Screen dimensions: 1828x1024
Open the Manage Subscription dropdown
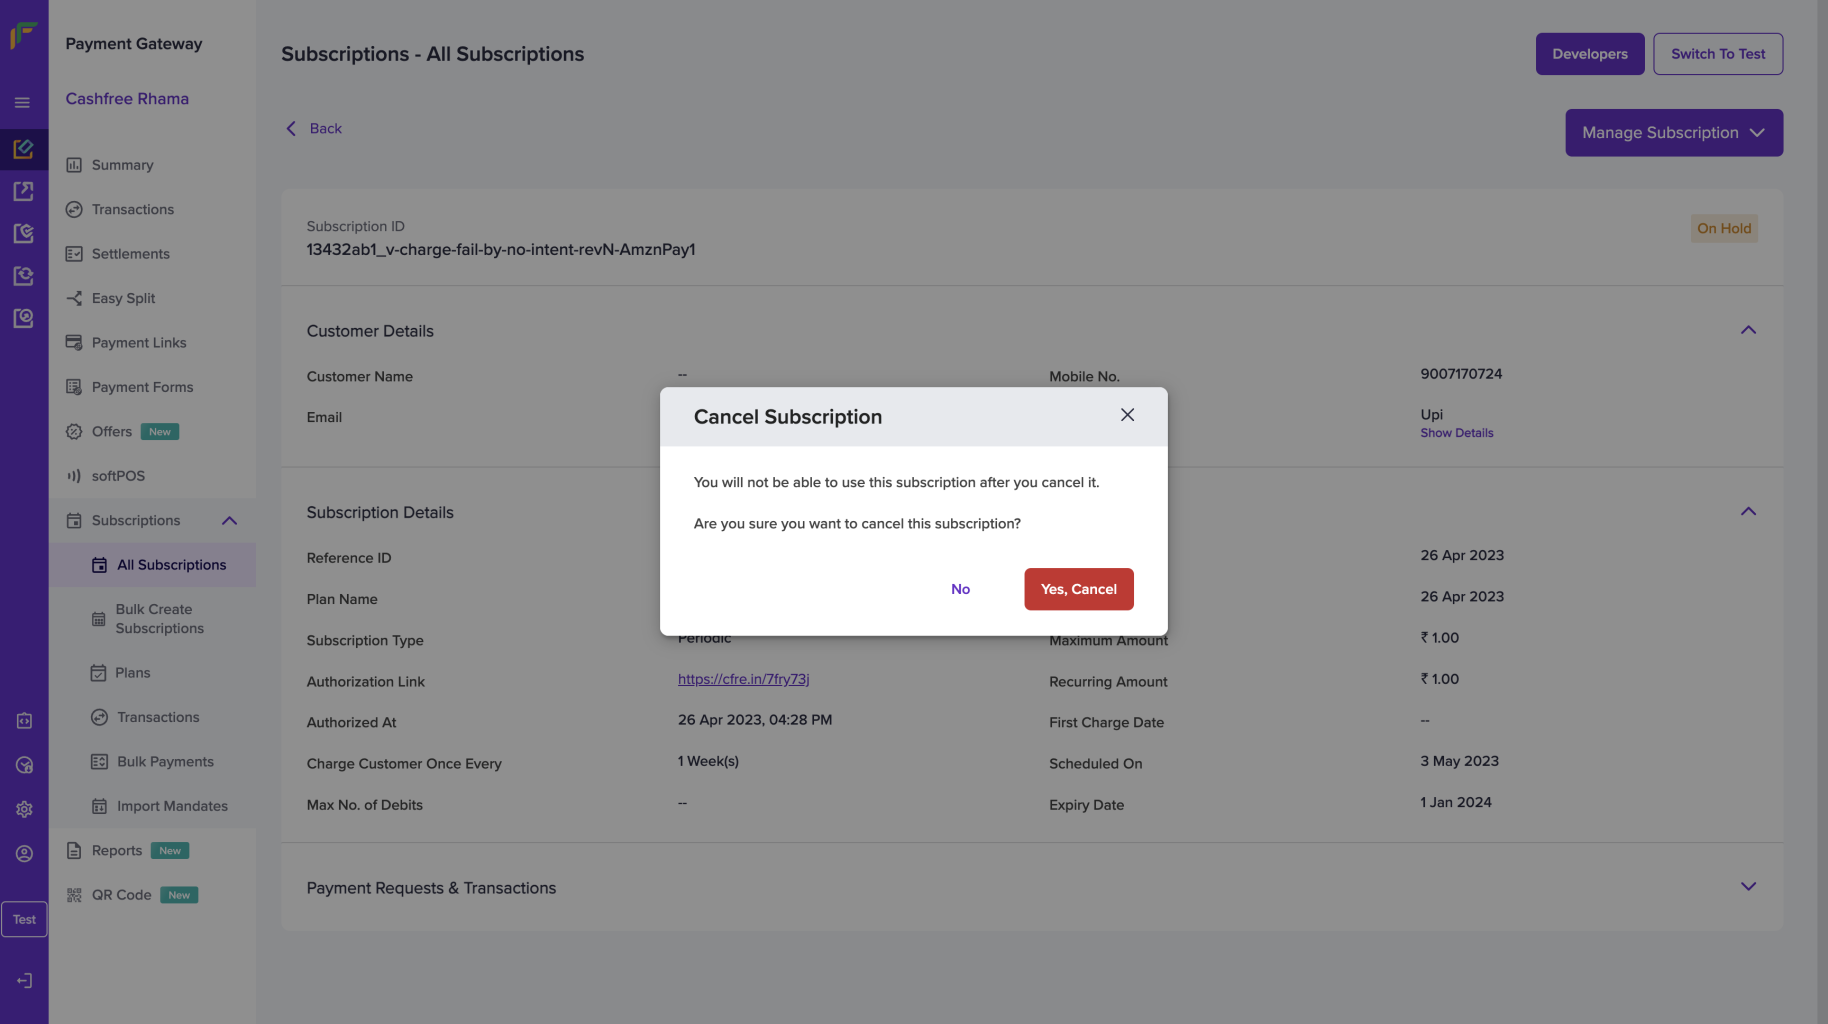(x=1673, y=132)
